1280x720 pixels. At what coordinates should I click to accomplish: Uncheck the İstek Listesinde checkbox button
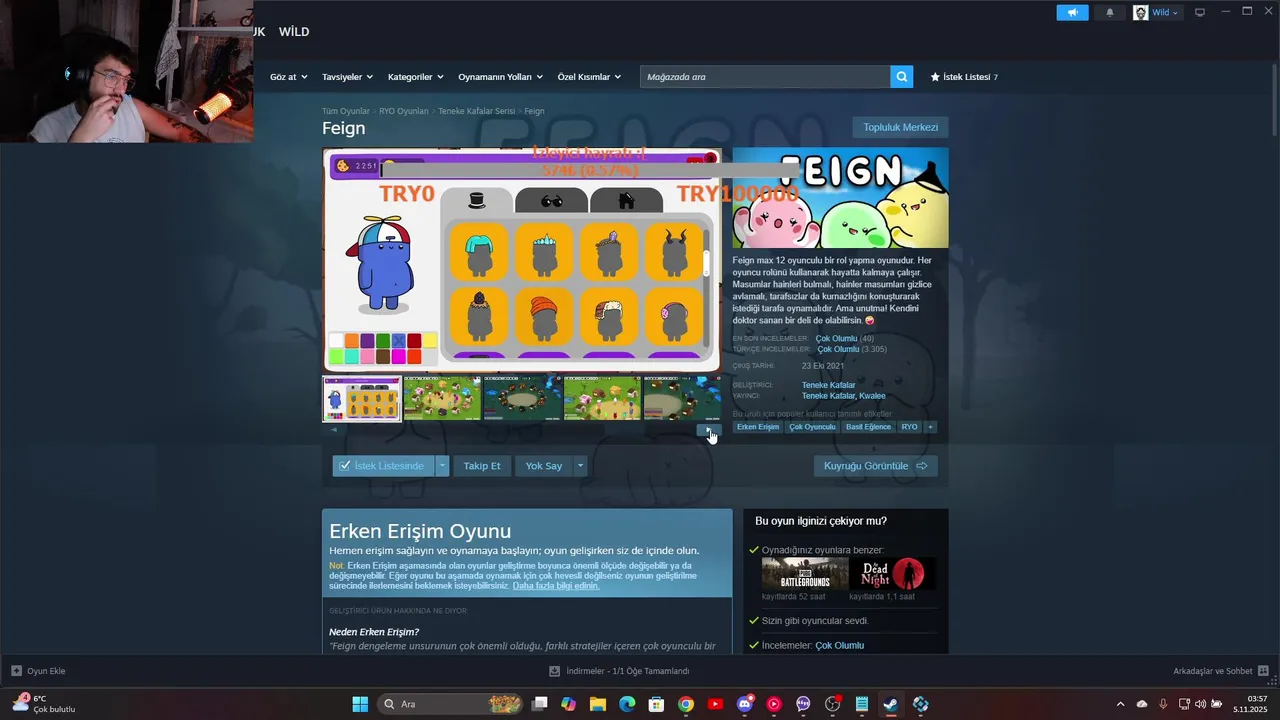point(384,466)
